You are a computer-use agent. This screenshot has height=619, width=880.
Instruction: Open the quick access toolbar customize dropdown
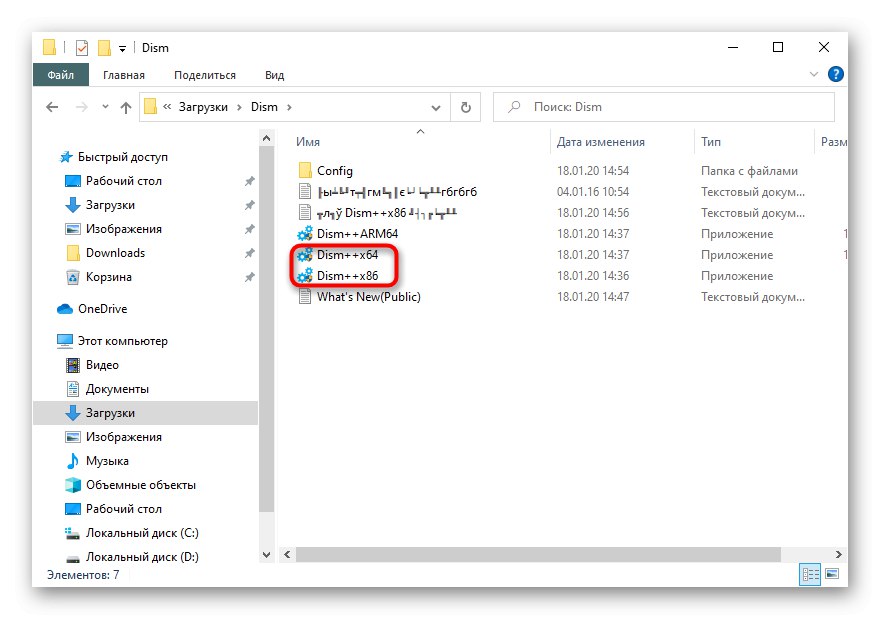122,49
